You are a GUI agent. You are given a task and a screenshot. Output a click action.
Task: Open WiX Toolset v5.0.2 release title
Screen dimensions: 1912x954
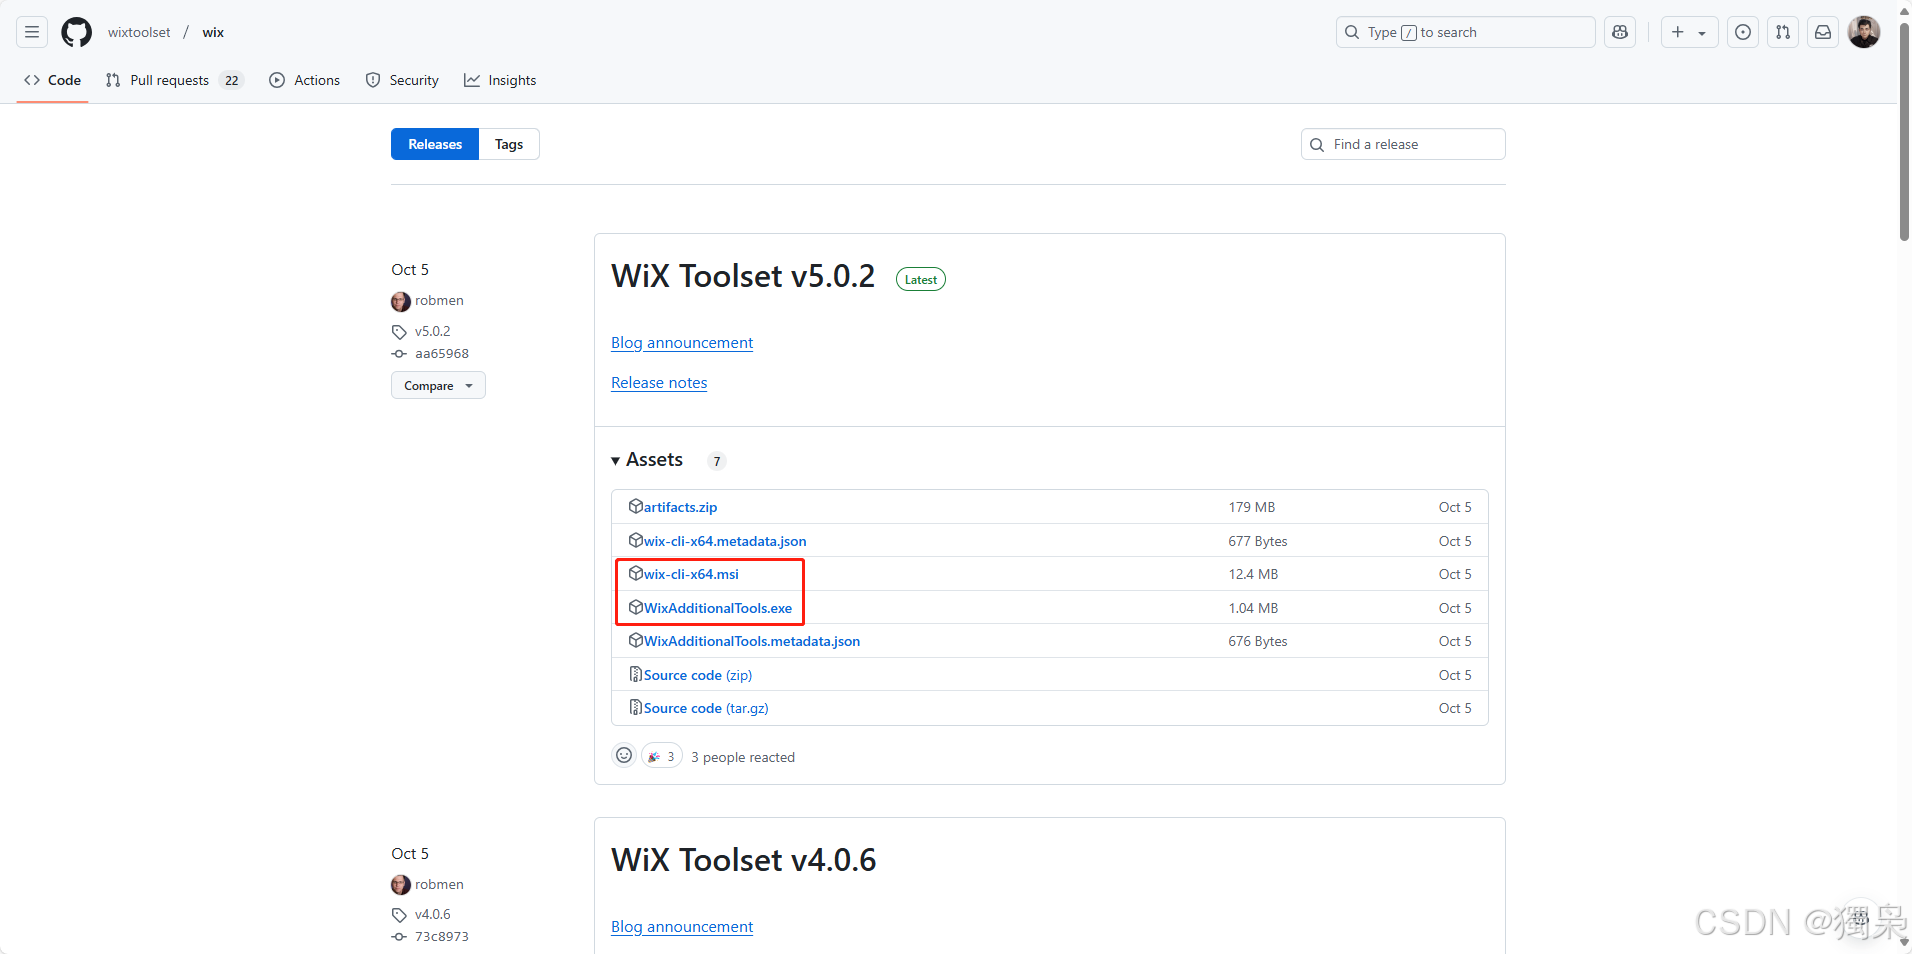coord(743,276)
